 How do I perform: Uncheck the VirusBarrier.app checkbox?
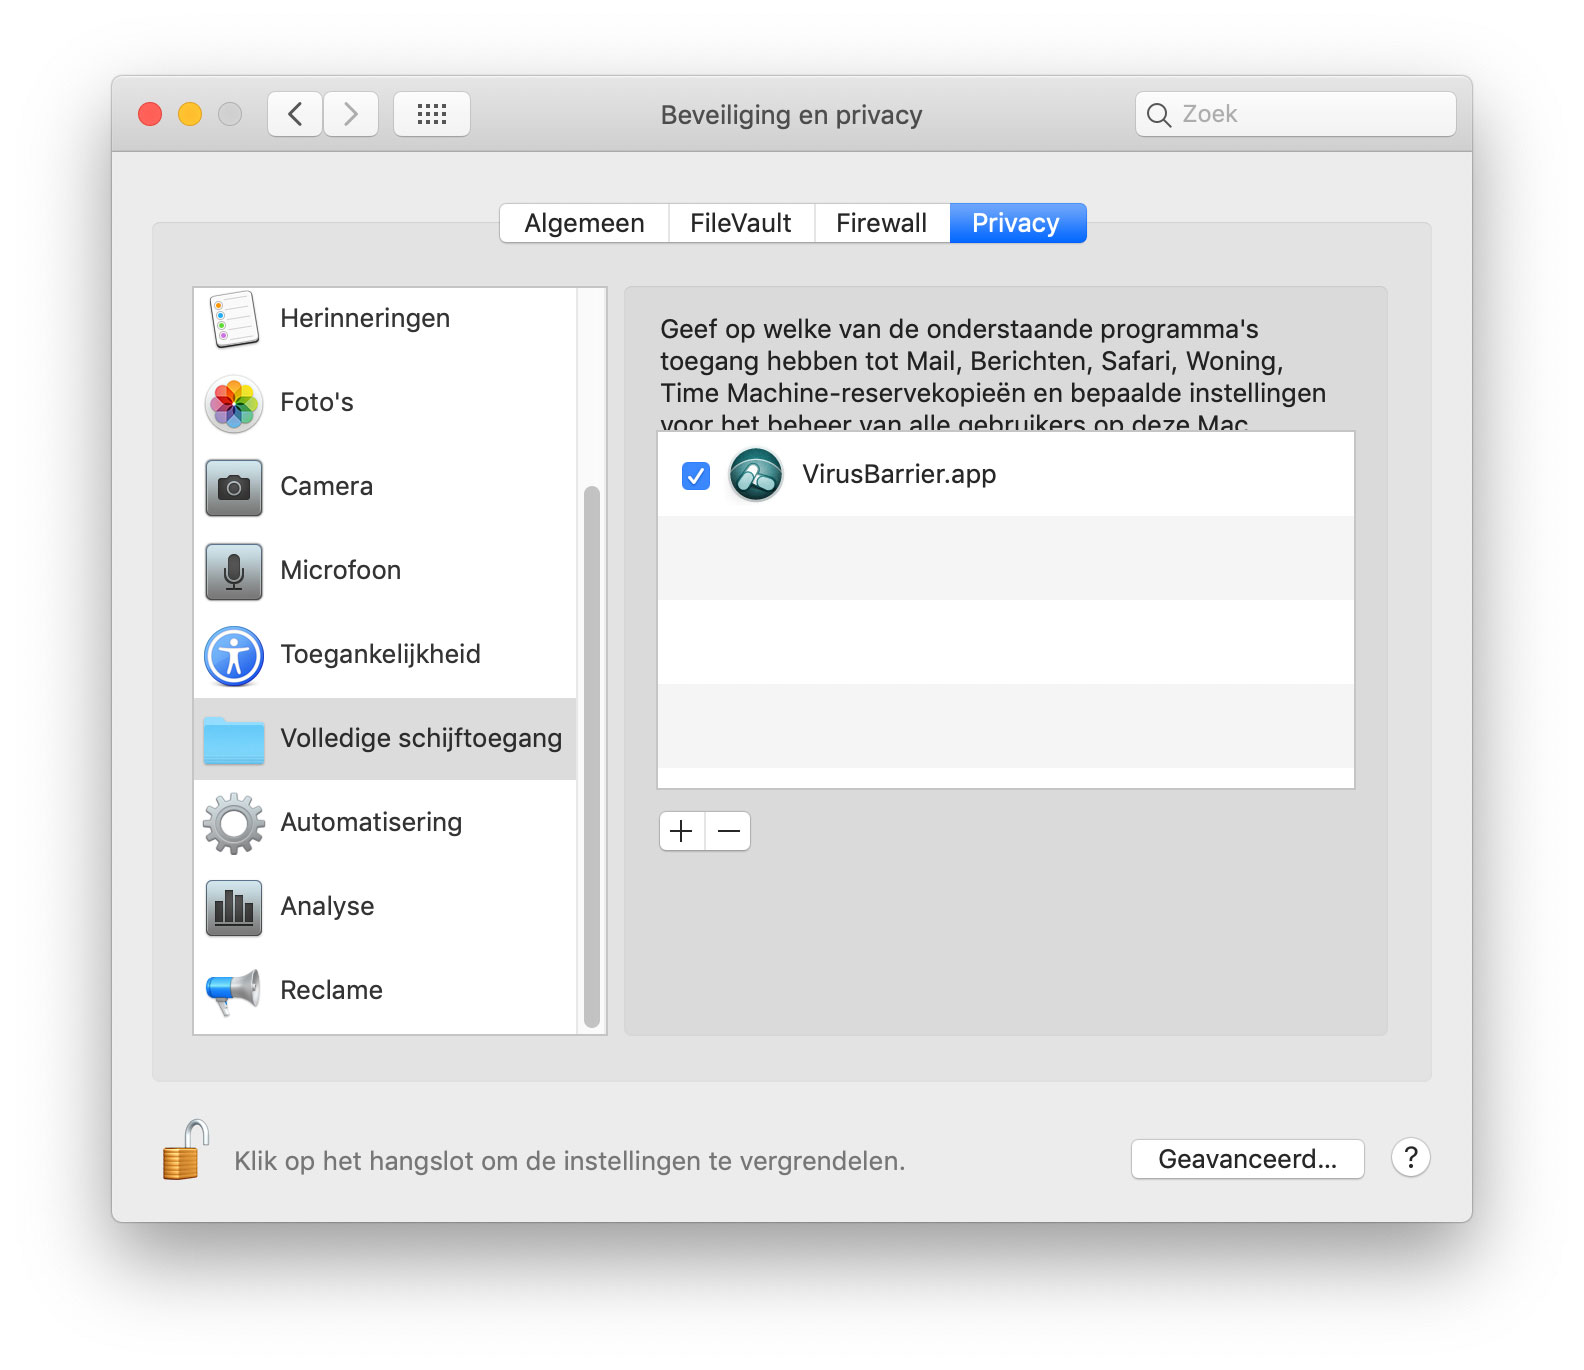(696, 476)
